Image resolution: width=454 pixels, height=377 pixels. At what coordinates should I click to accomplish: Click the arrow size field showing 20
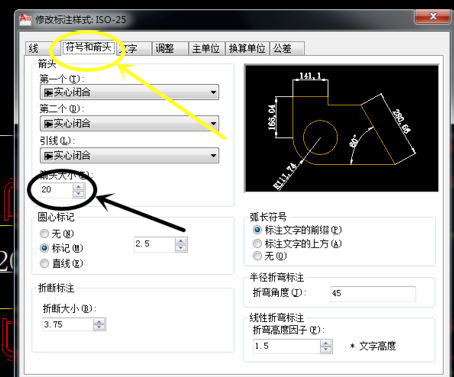56,190
